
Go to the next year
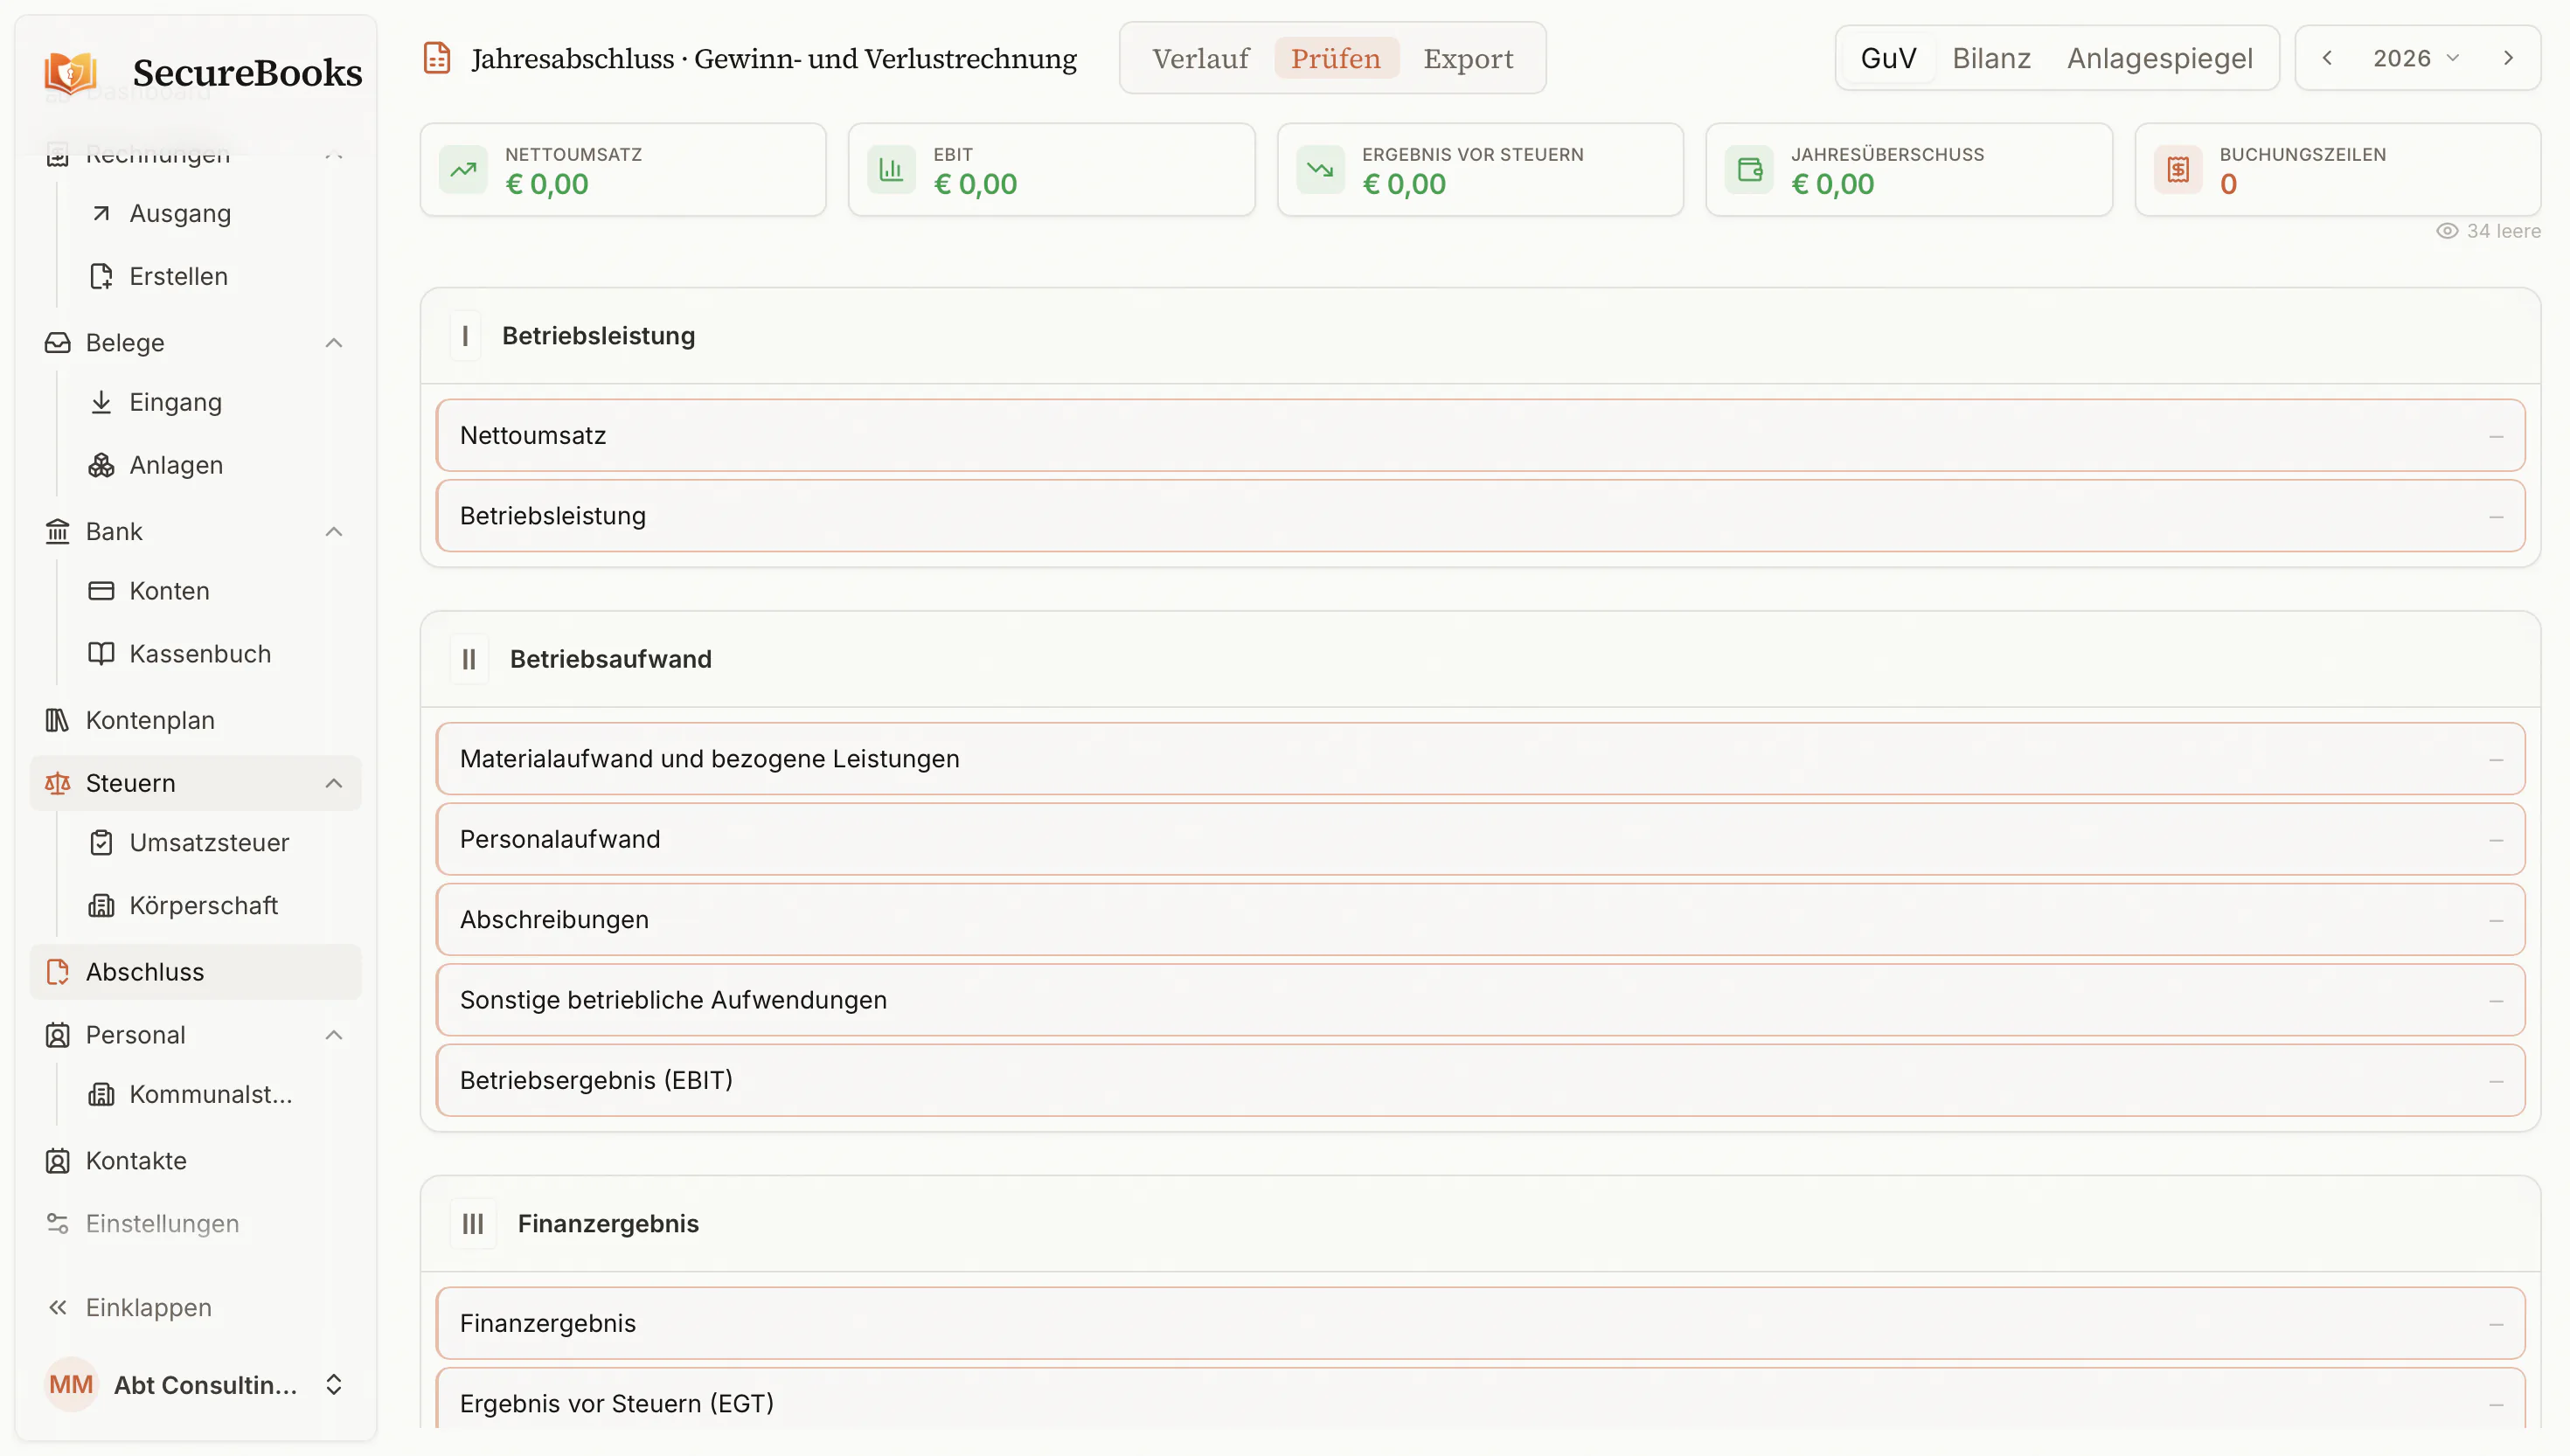(x=2508, y=58)
